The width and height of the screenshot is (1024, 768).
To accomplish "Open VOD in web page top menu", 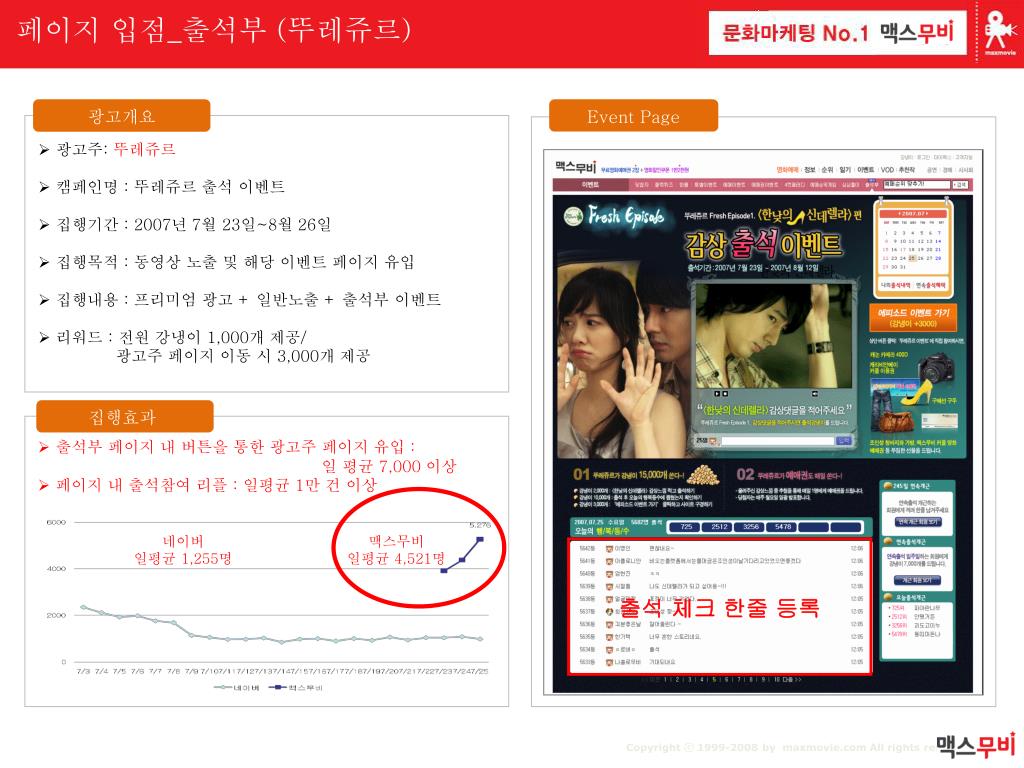I will pyautogui.click(x=887, y=170).
